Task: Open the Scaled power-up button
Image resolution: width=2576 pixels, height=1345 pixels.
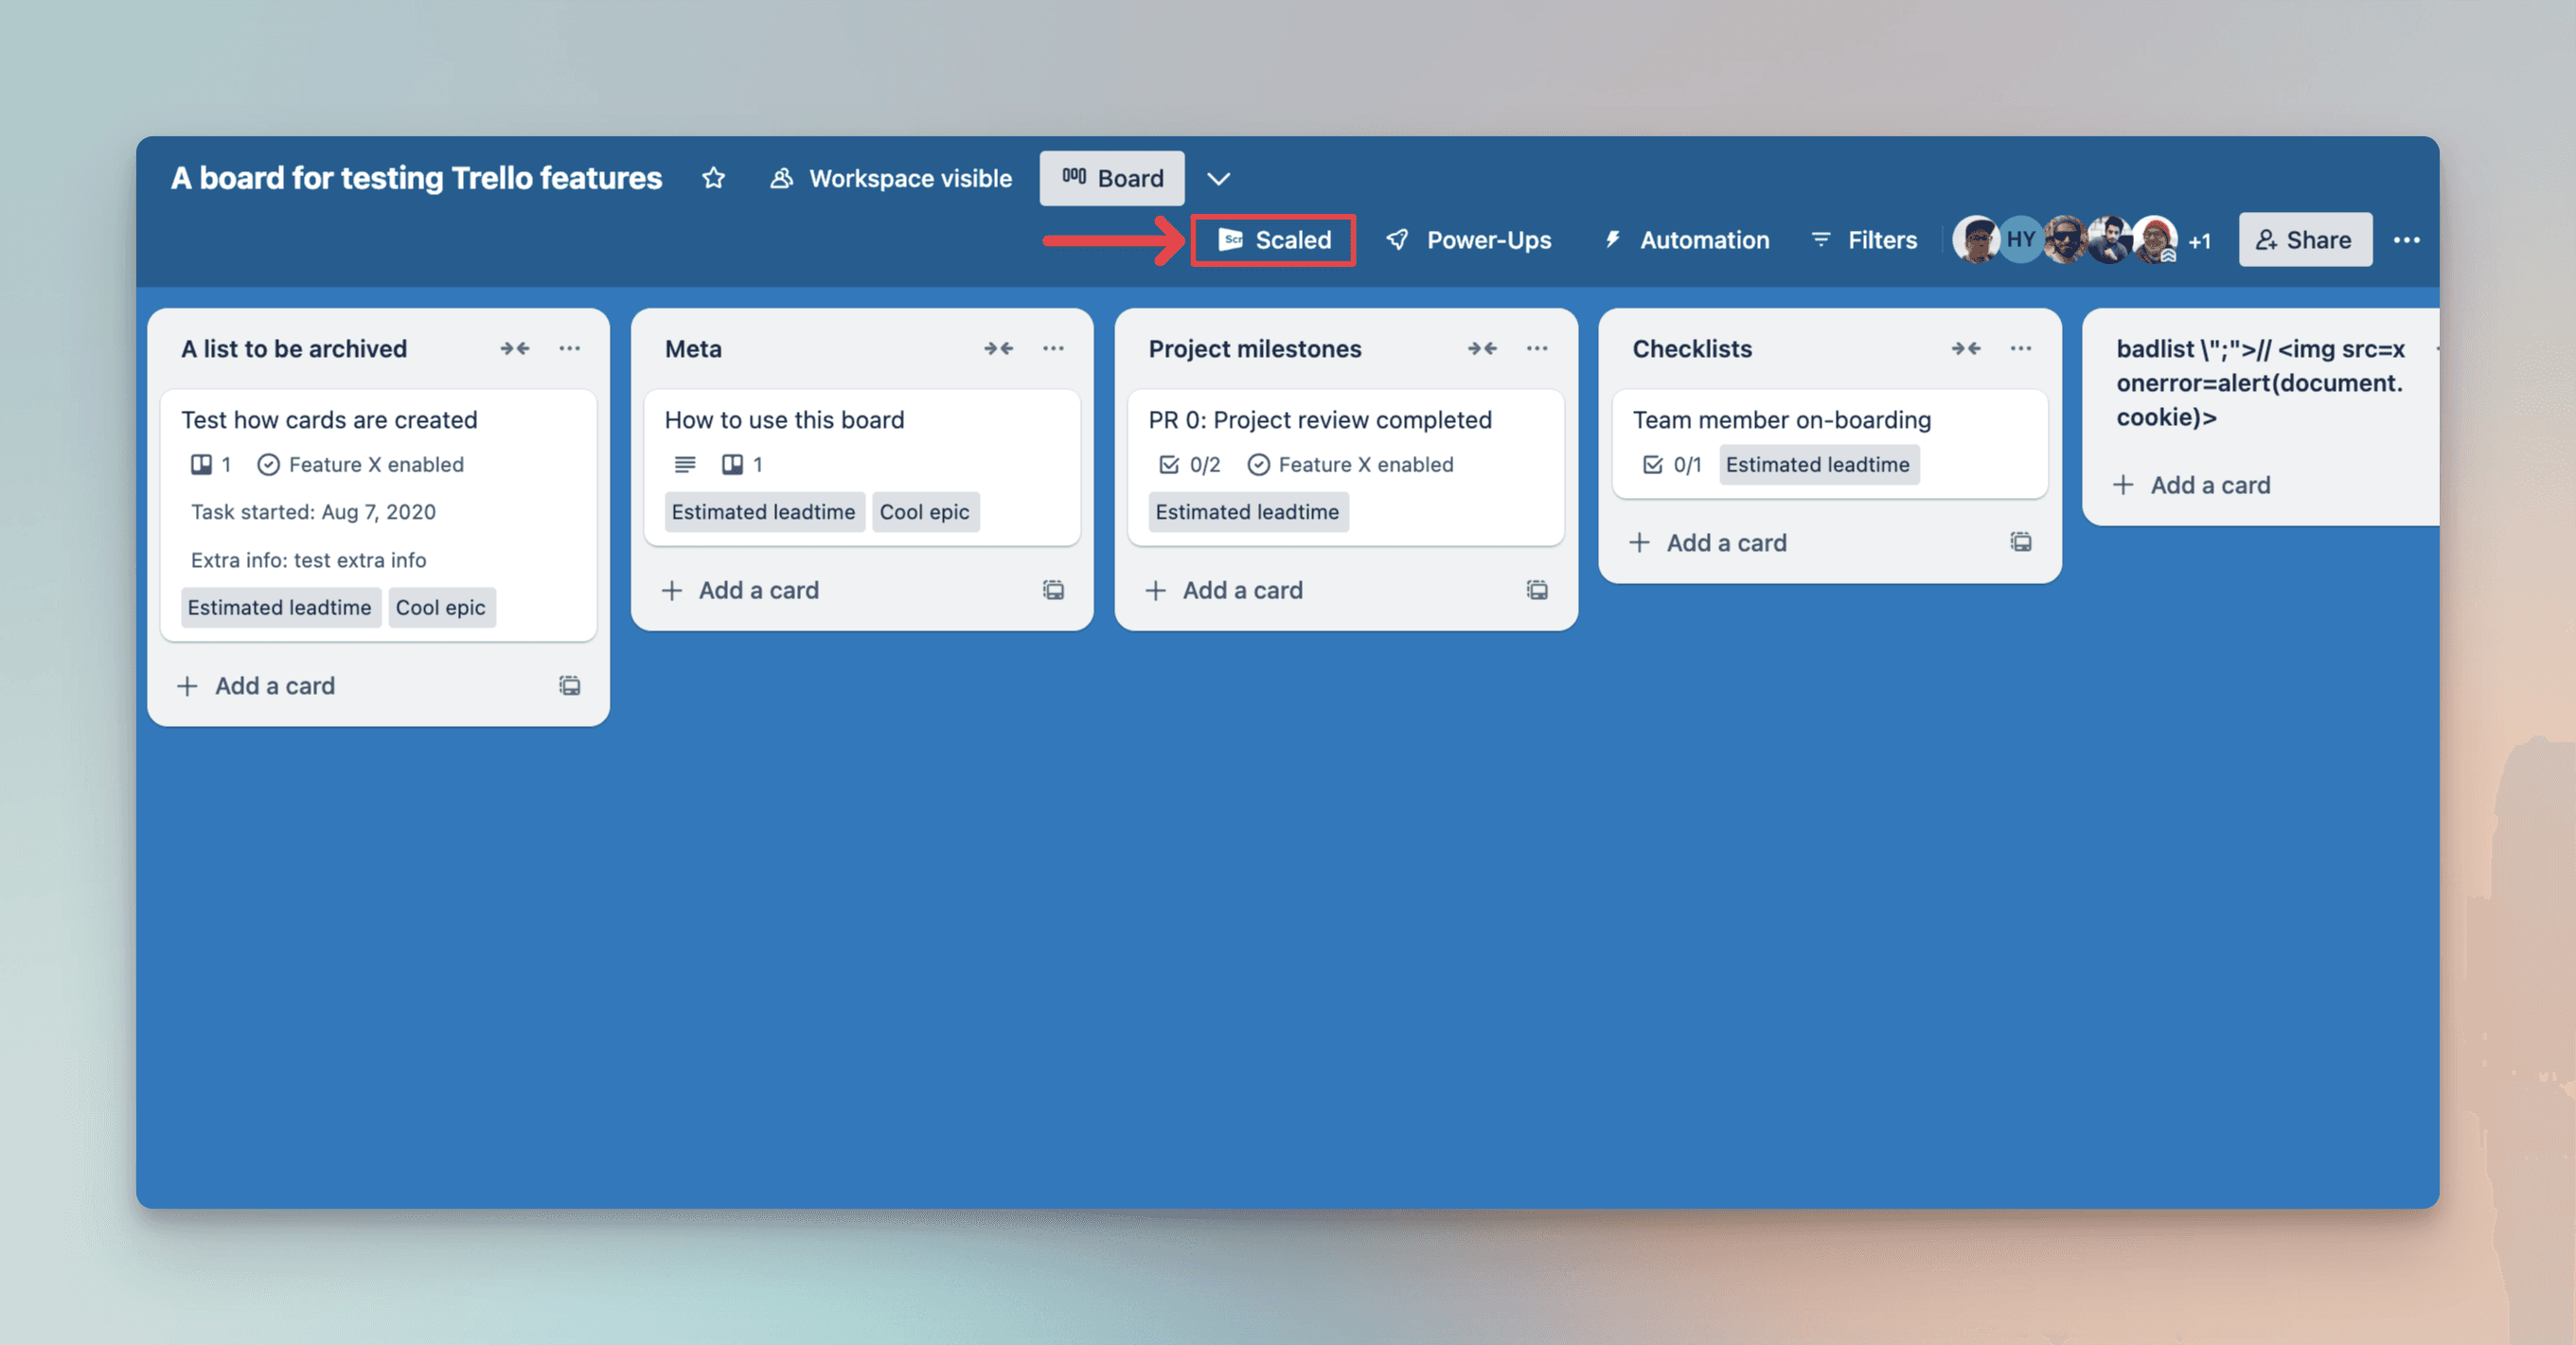Action: pos(1273,240)
